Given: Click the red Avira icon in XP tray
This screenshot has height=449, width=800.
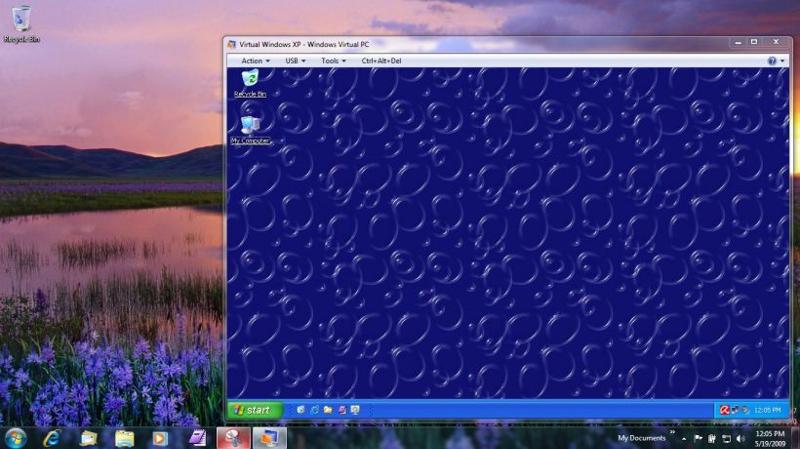Looking at the screenshot, I should pyautogui.click(x=724, y=410).
